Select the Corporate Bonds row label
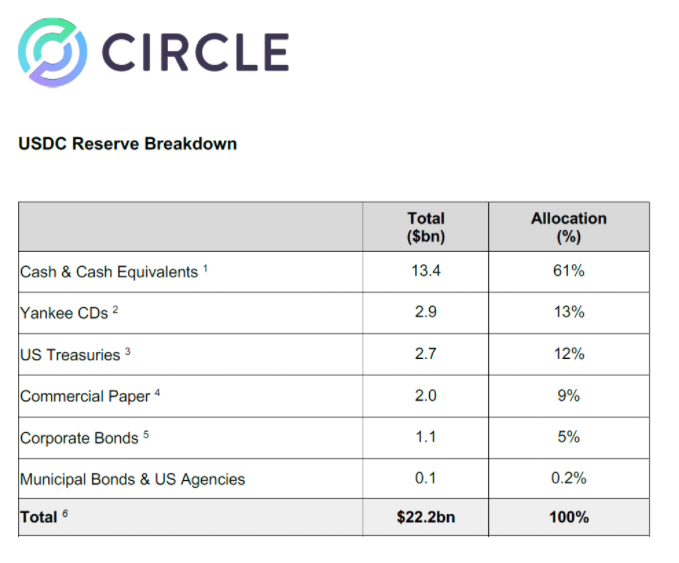Screen dimensions: 679x563 click(x=79, y=438)
